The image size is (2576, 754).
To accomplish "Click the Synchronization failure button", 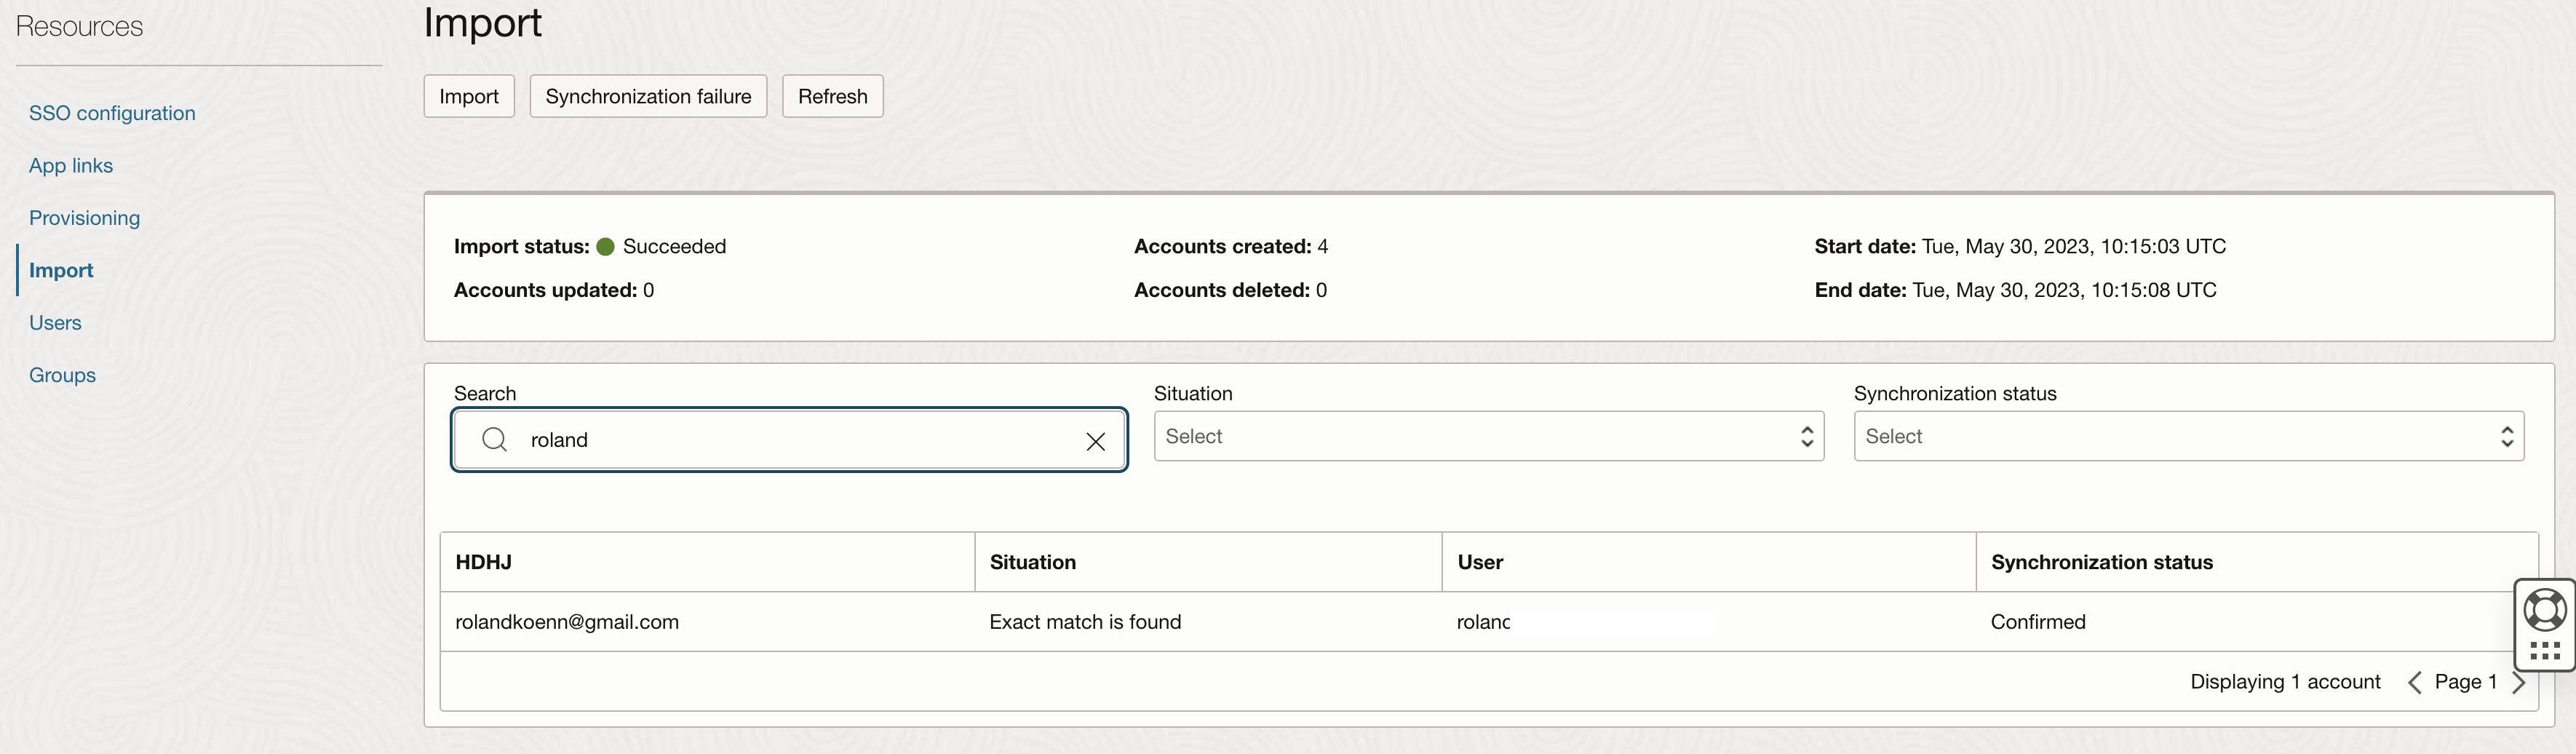I will click(648, 97).
